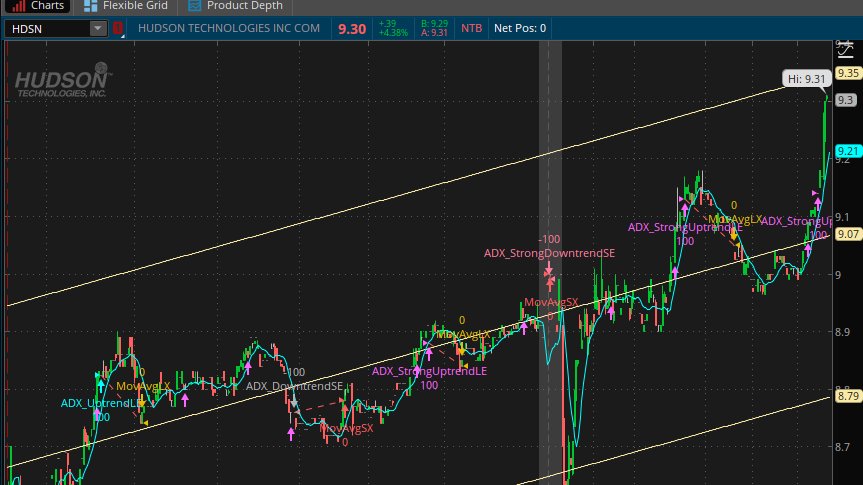
Task: Click the ADX_DowntrendSE strategy label
Action: coord(294,386)
